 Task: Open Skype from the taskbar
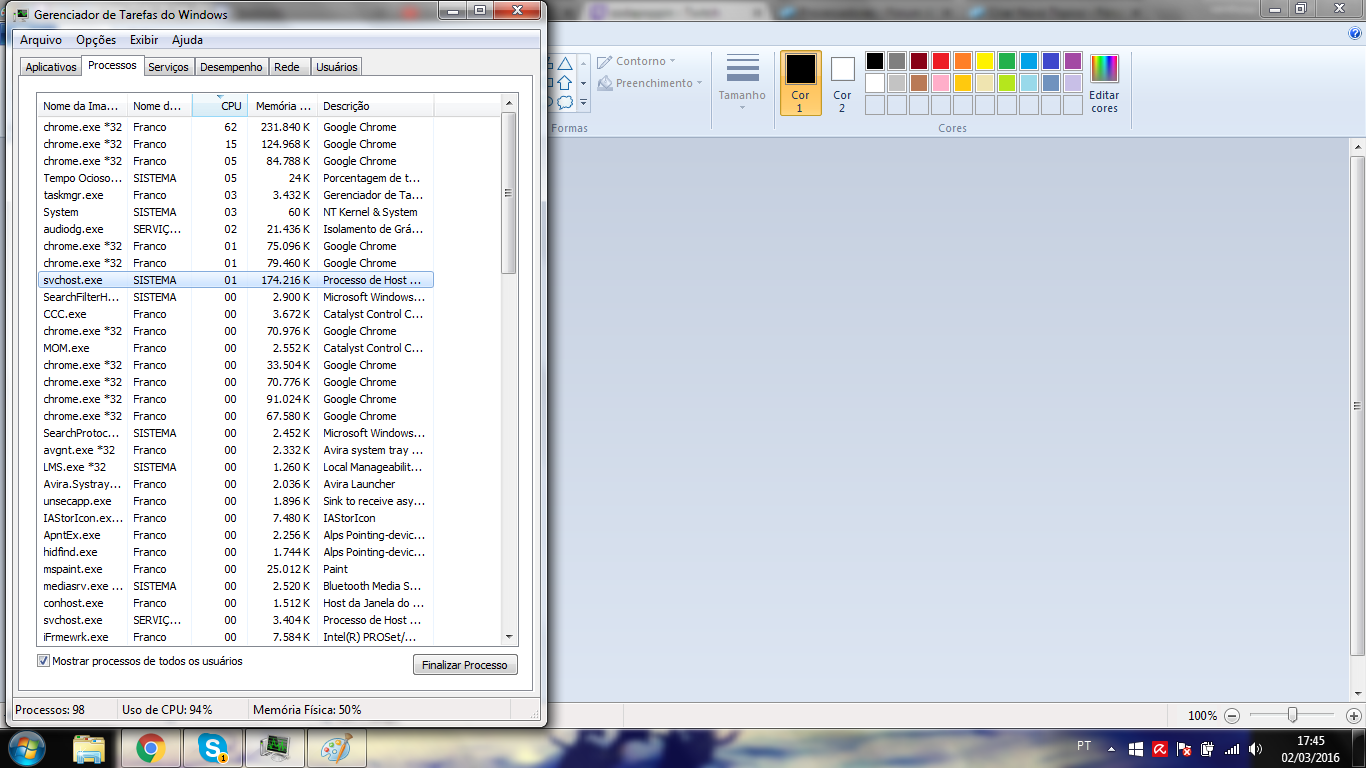[212, 748]
